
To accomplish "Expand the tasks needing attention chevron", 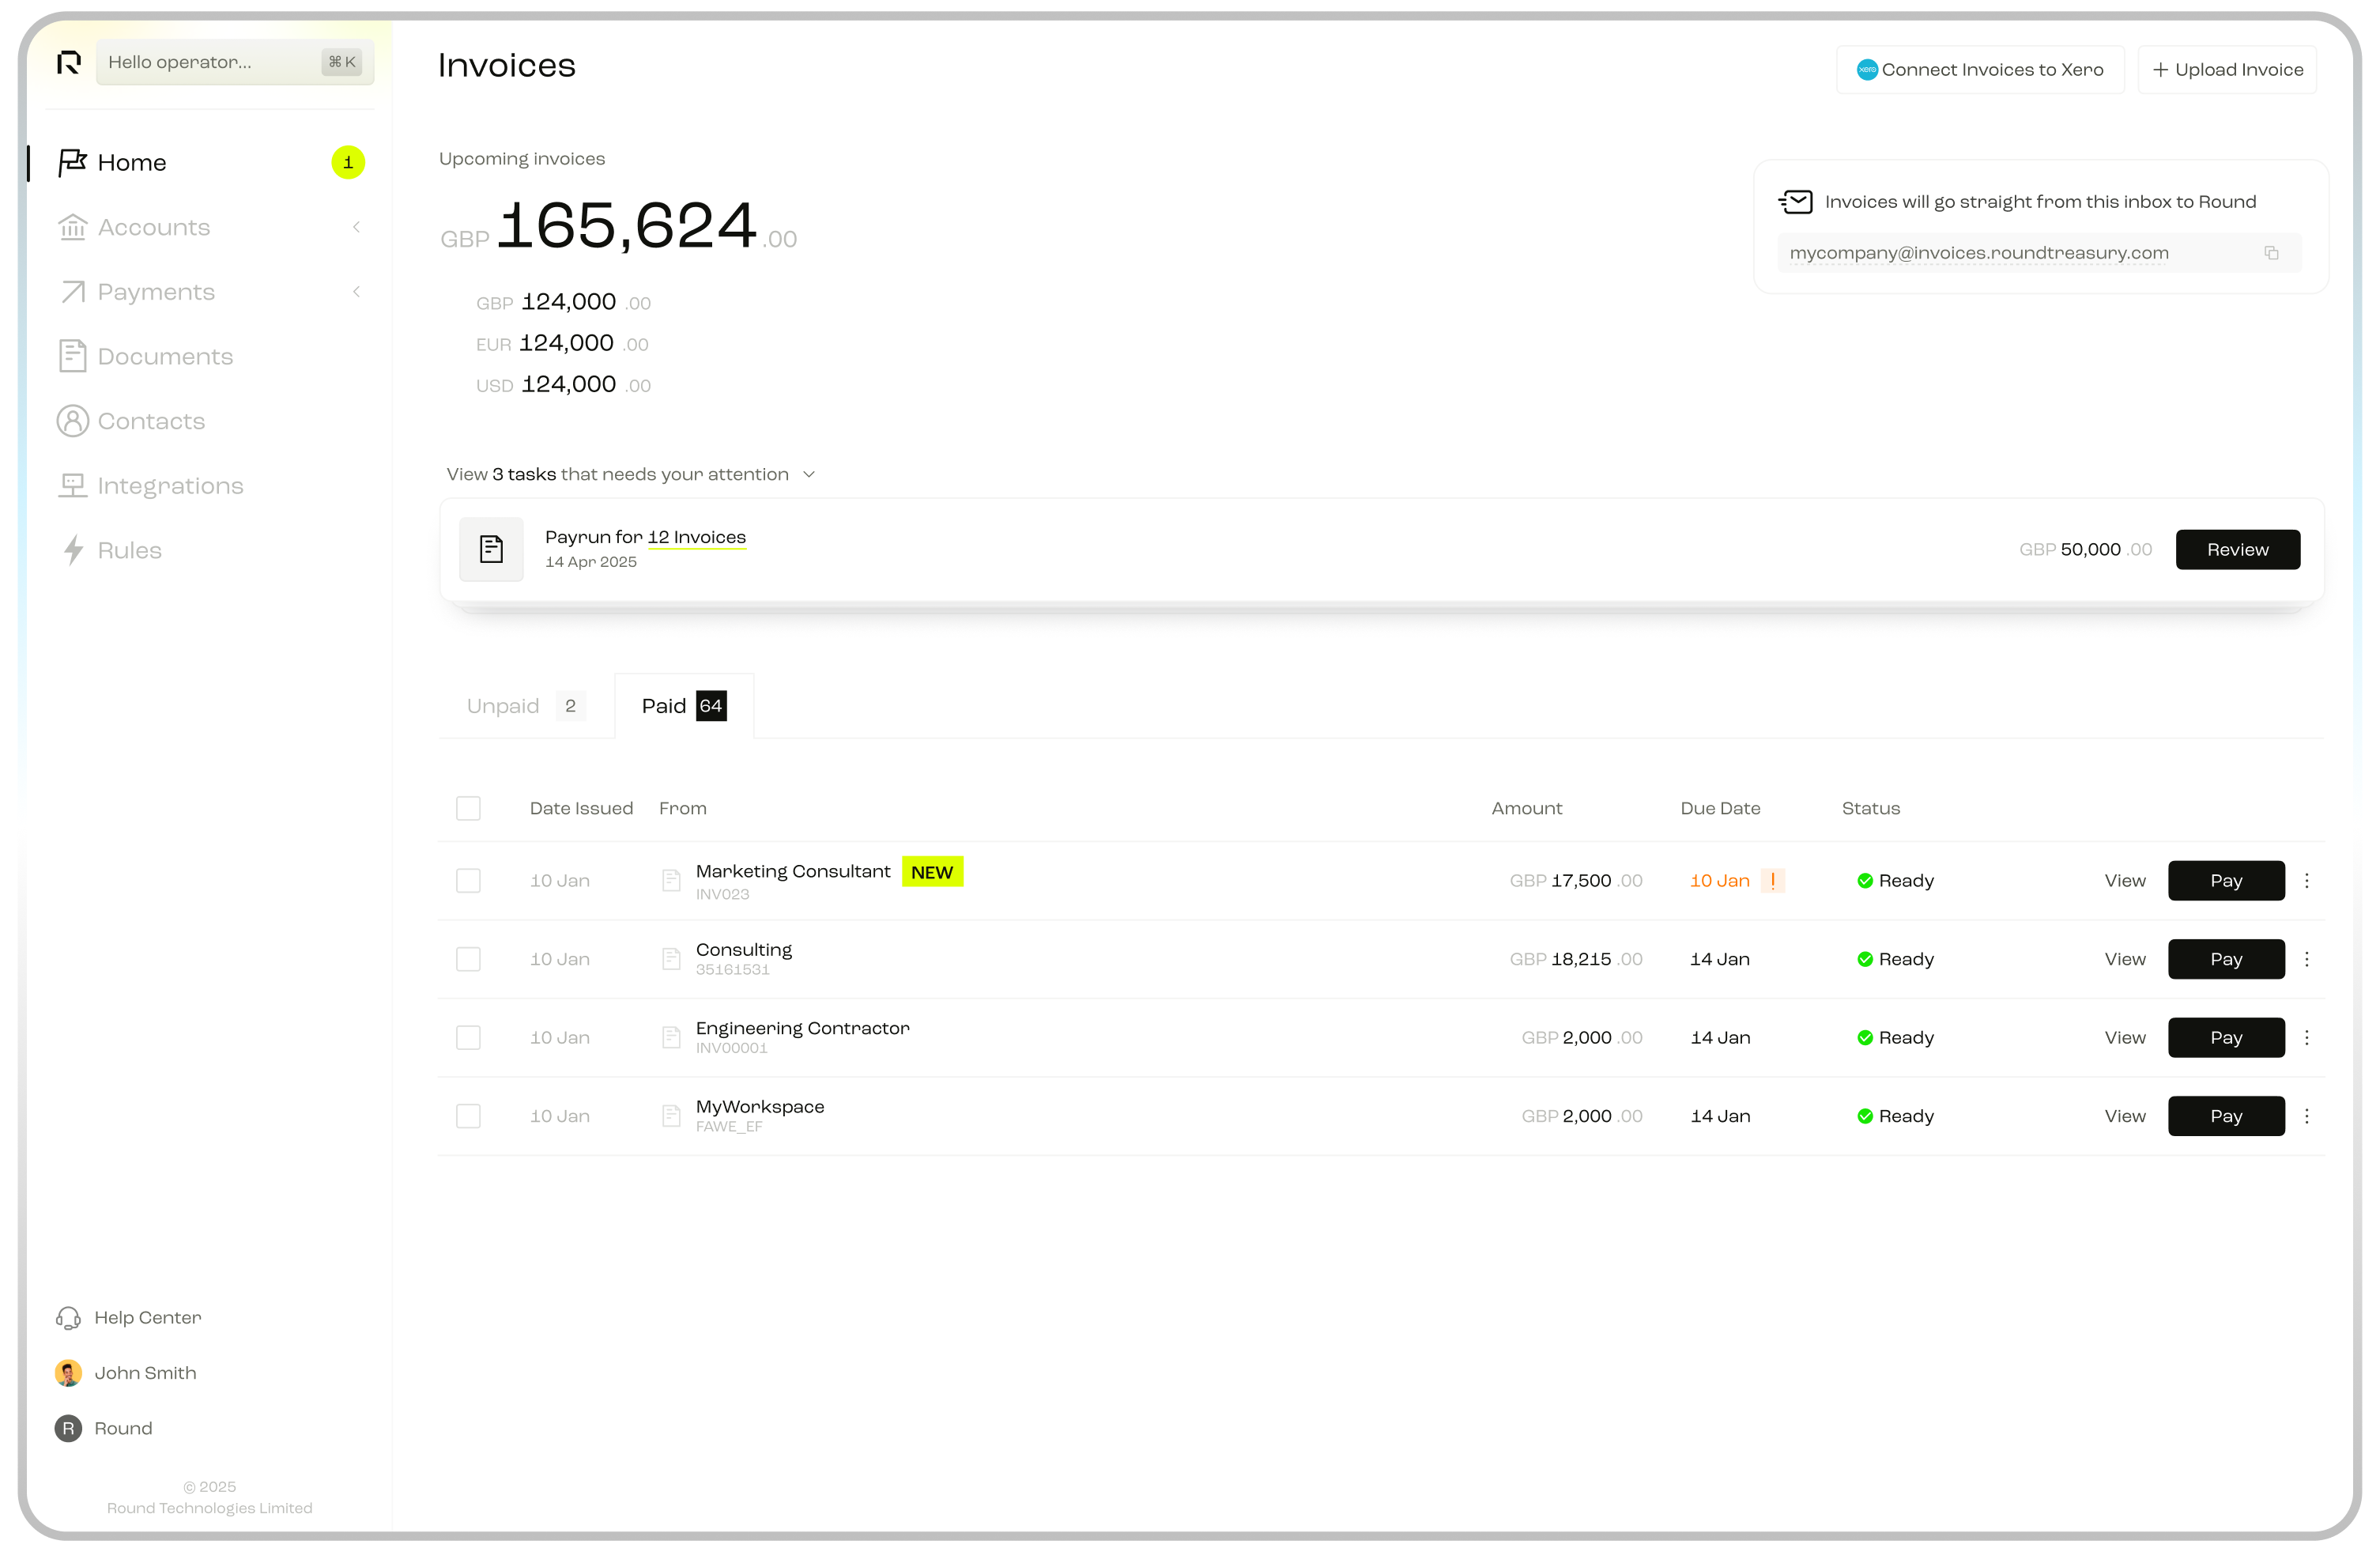I will [809, 475].
